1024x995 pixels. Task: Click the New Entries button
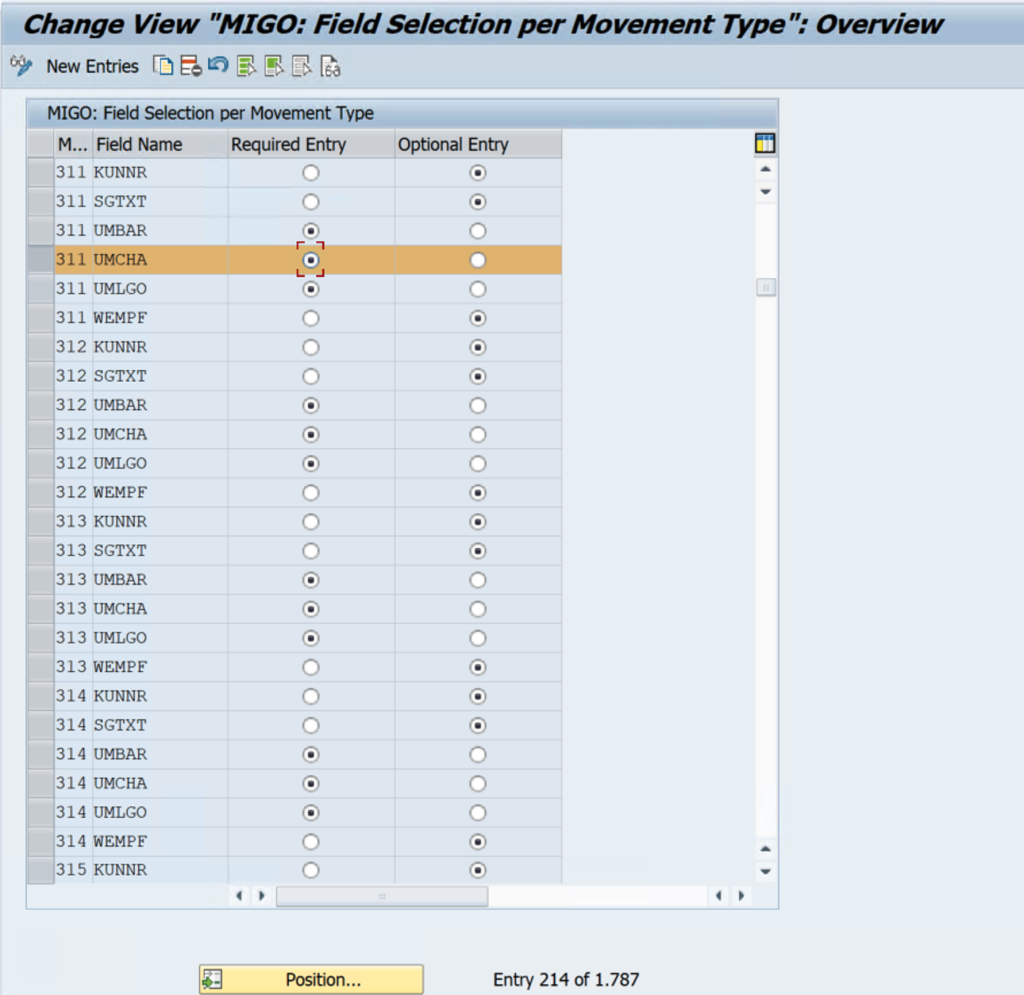click(92, 67)
